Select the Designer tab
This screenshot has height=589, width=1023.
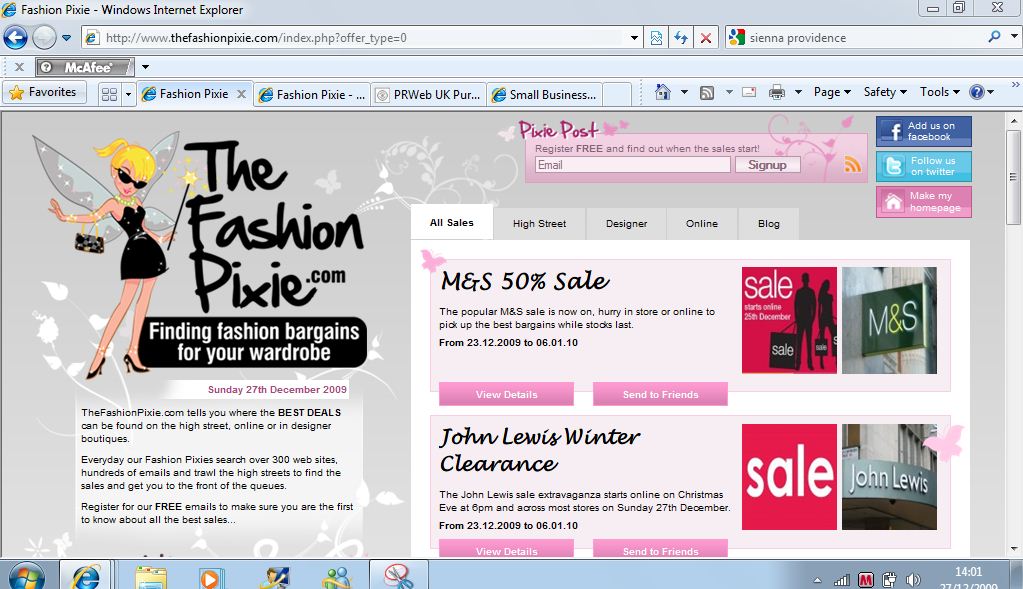click(x=626, y=224)
